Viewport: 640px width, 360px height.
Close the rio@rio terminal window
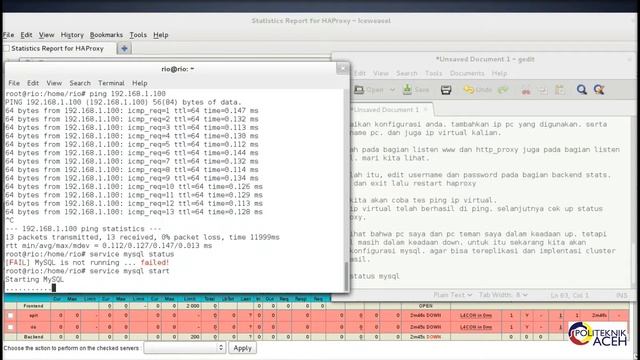click(x=342, y=69)
